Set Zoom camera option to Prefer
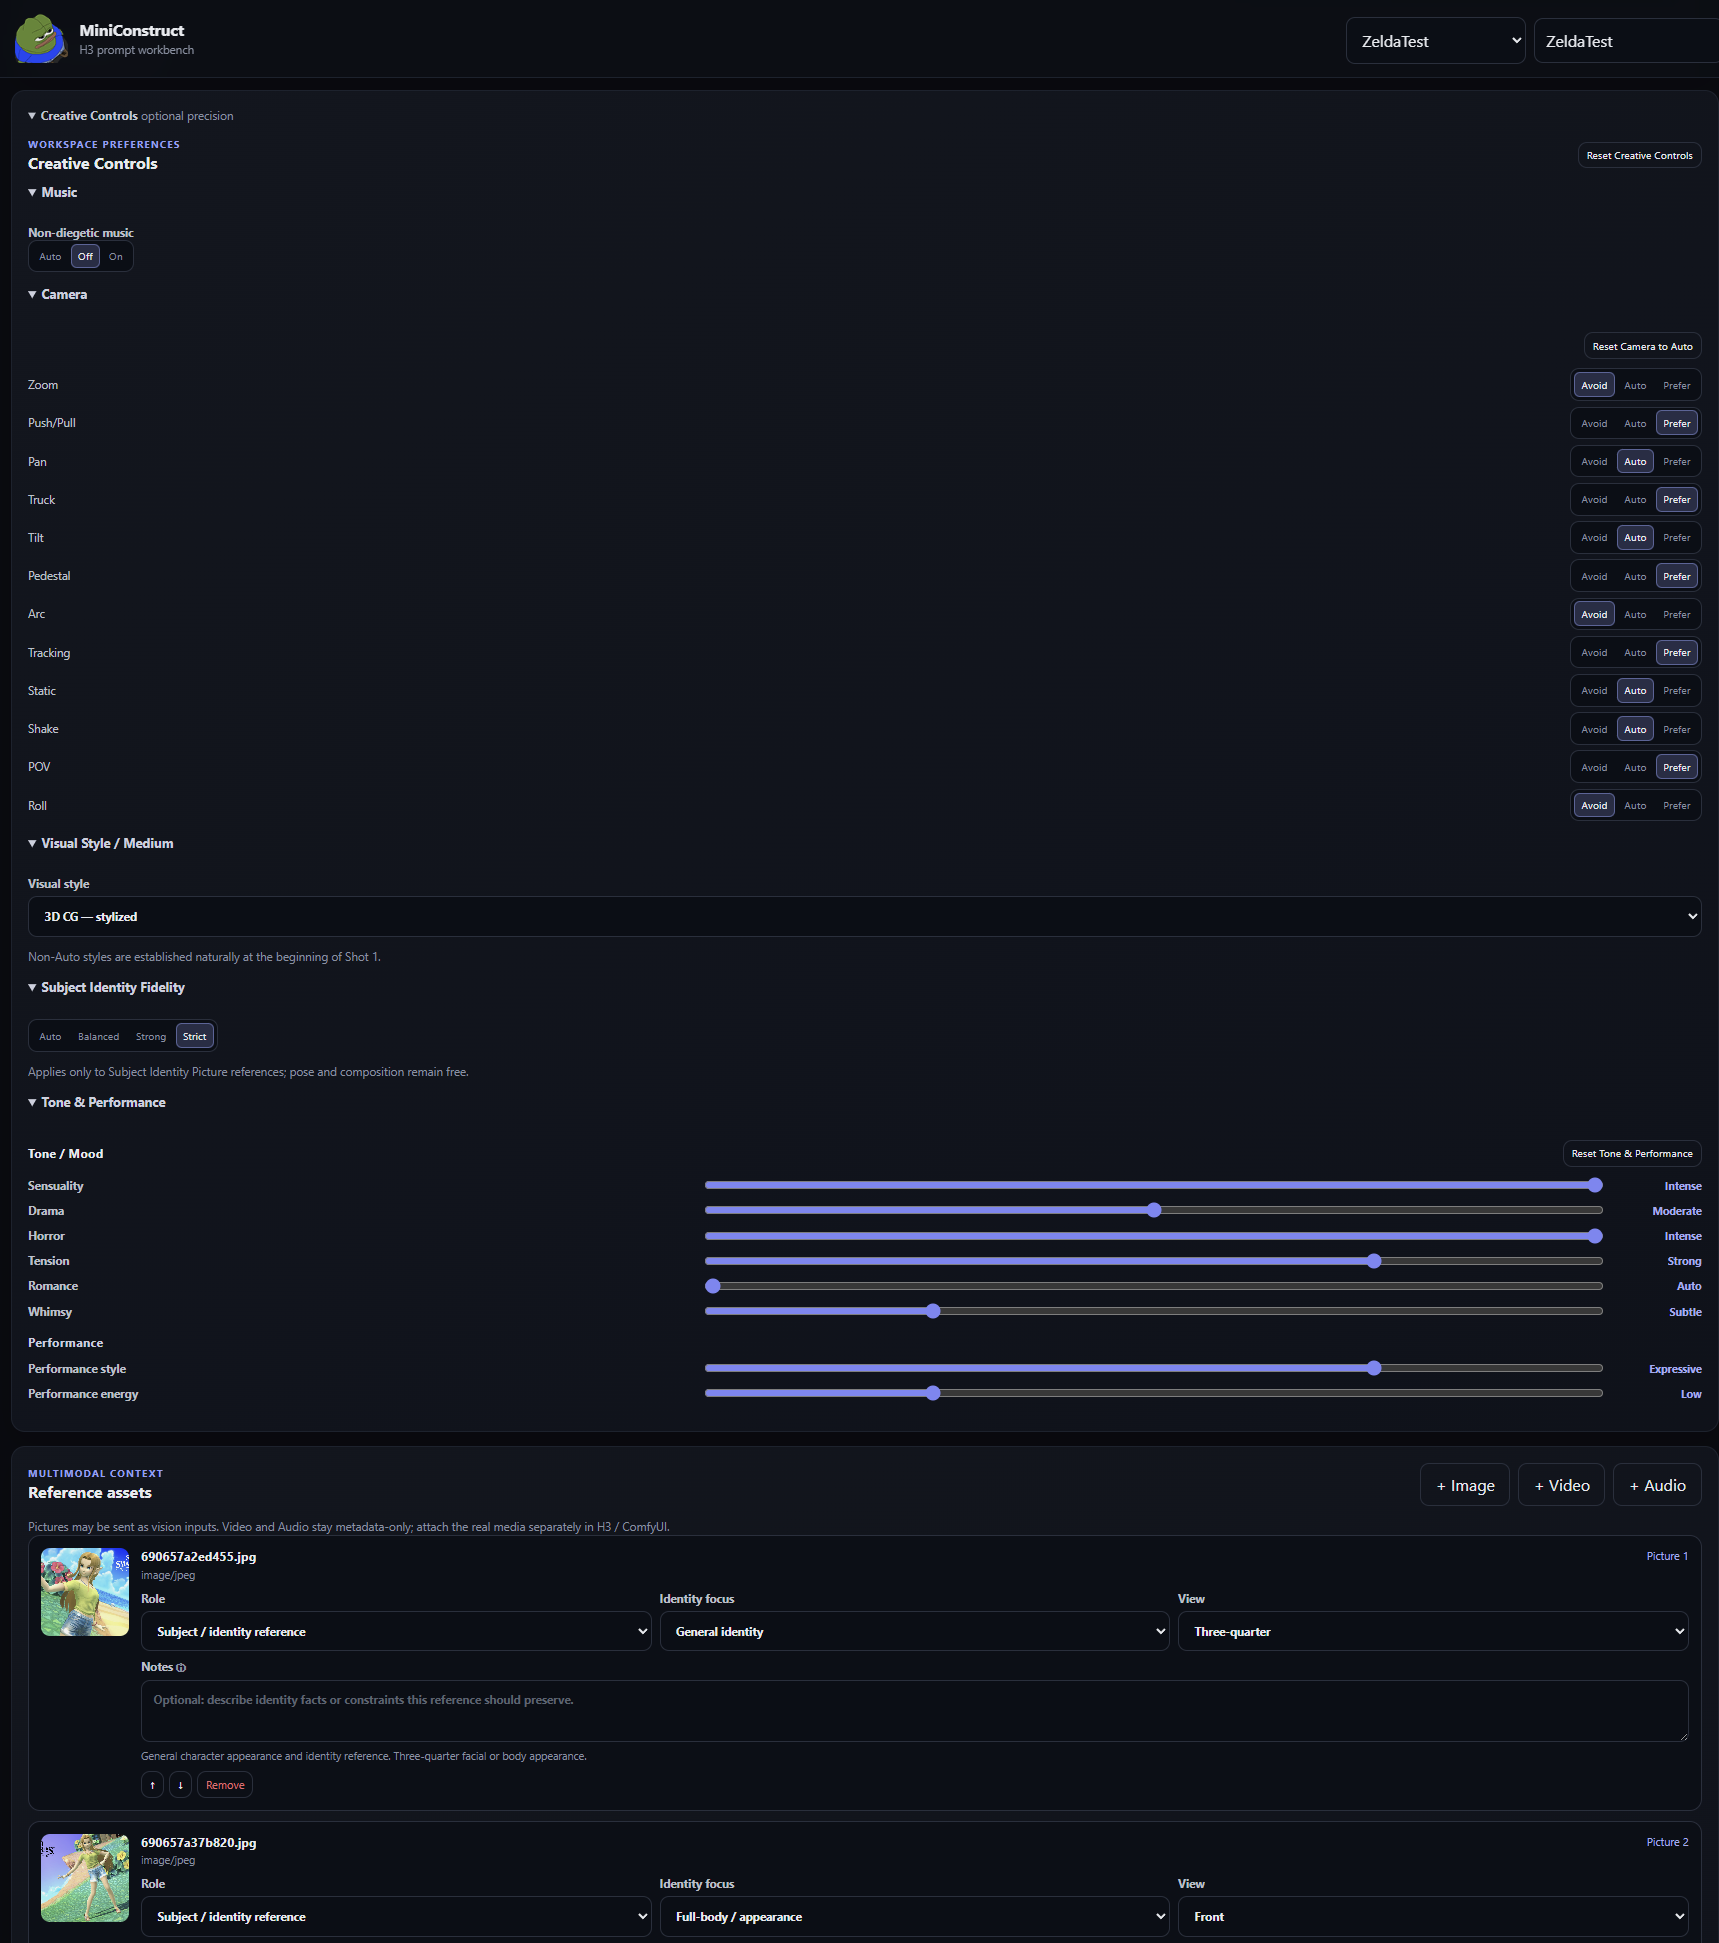Image resolution: width=1719 pixels, height=1943 pixels. pos(1677,386)
